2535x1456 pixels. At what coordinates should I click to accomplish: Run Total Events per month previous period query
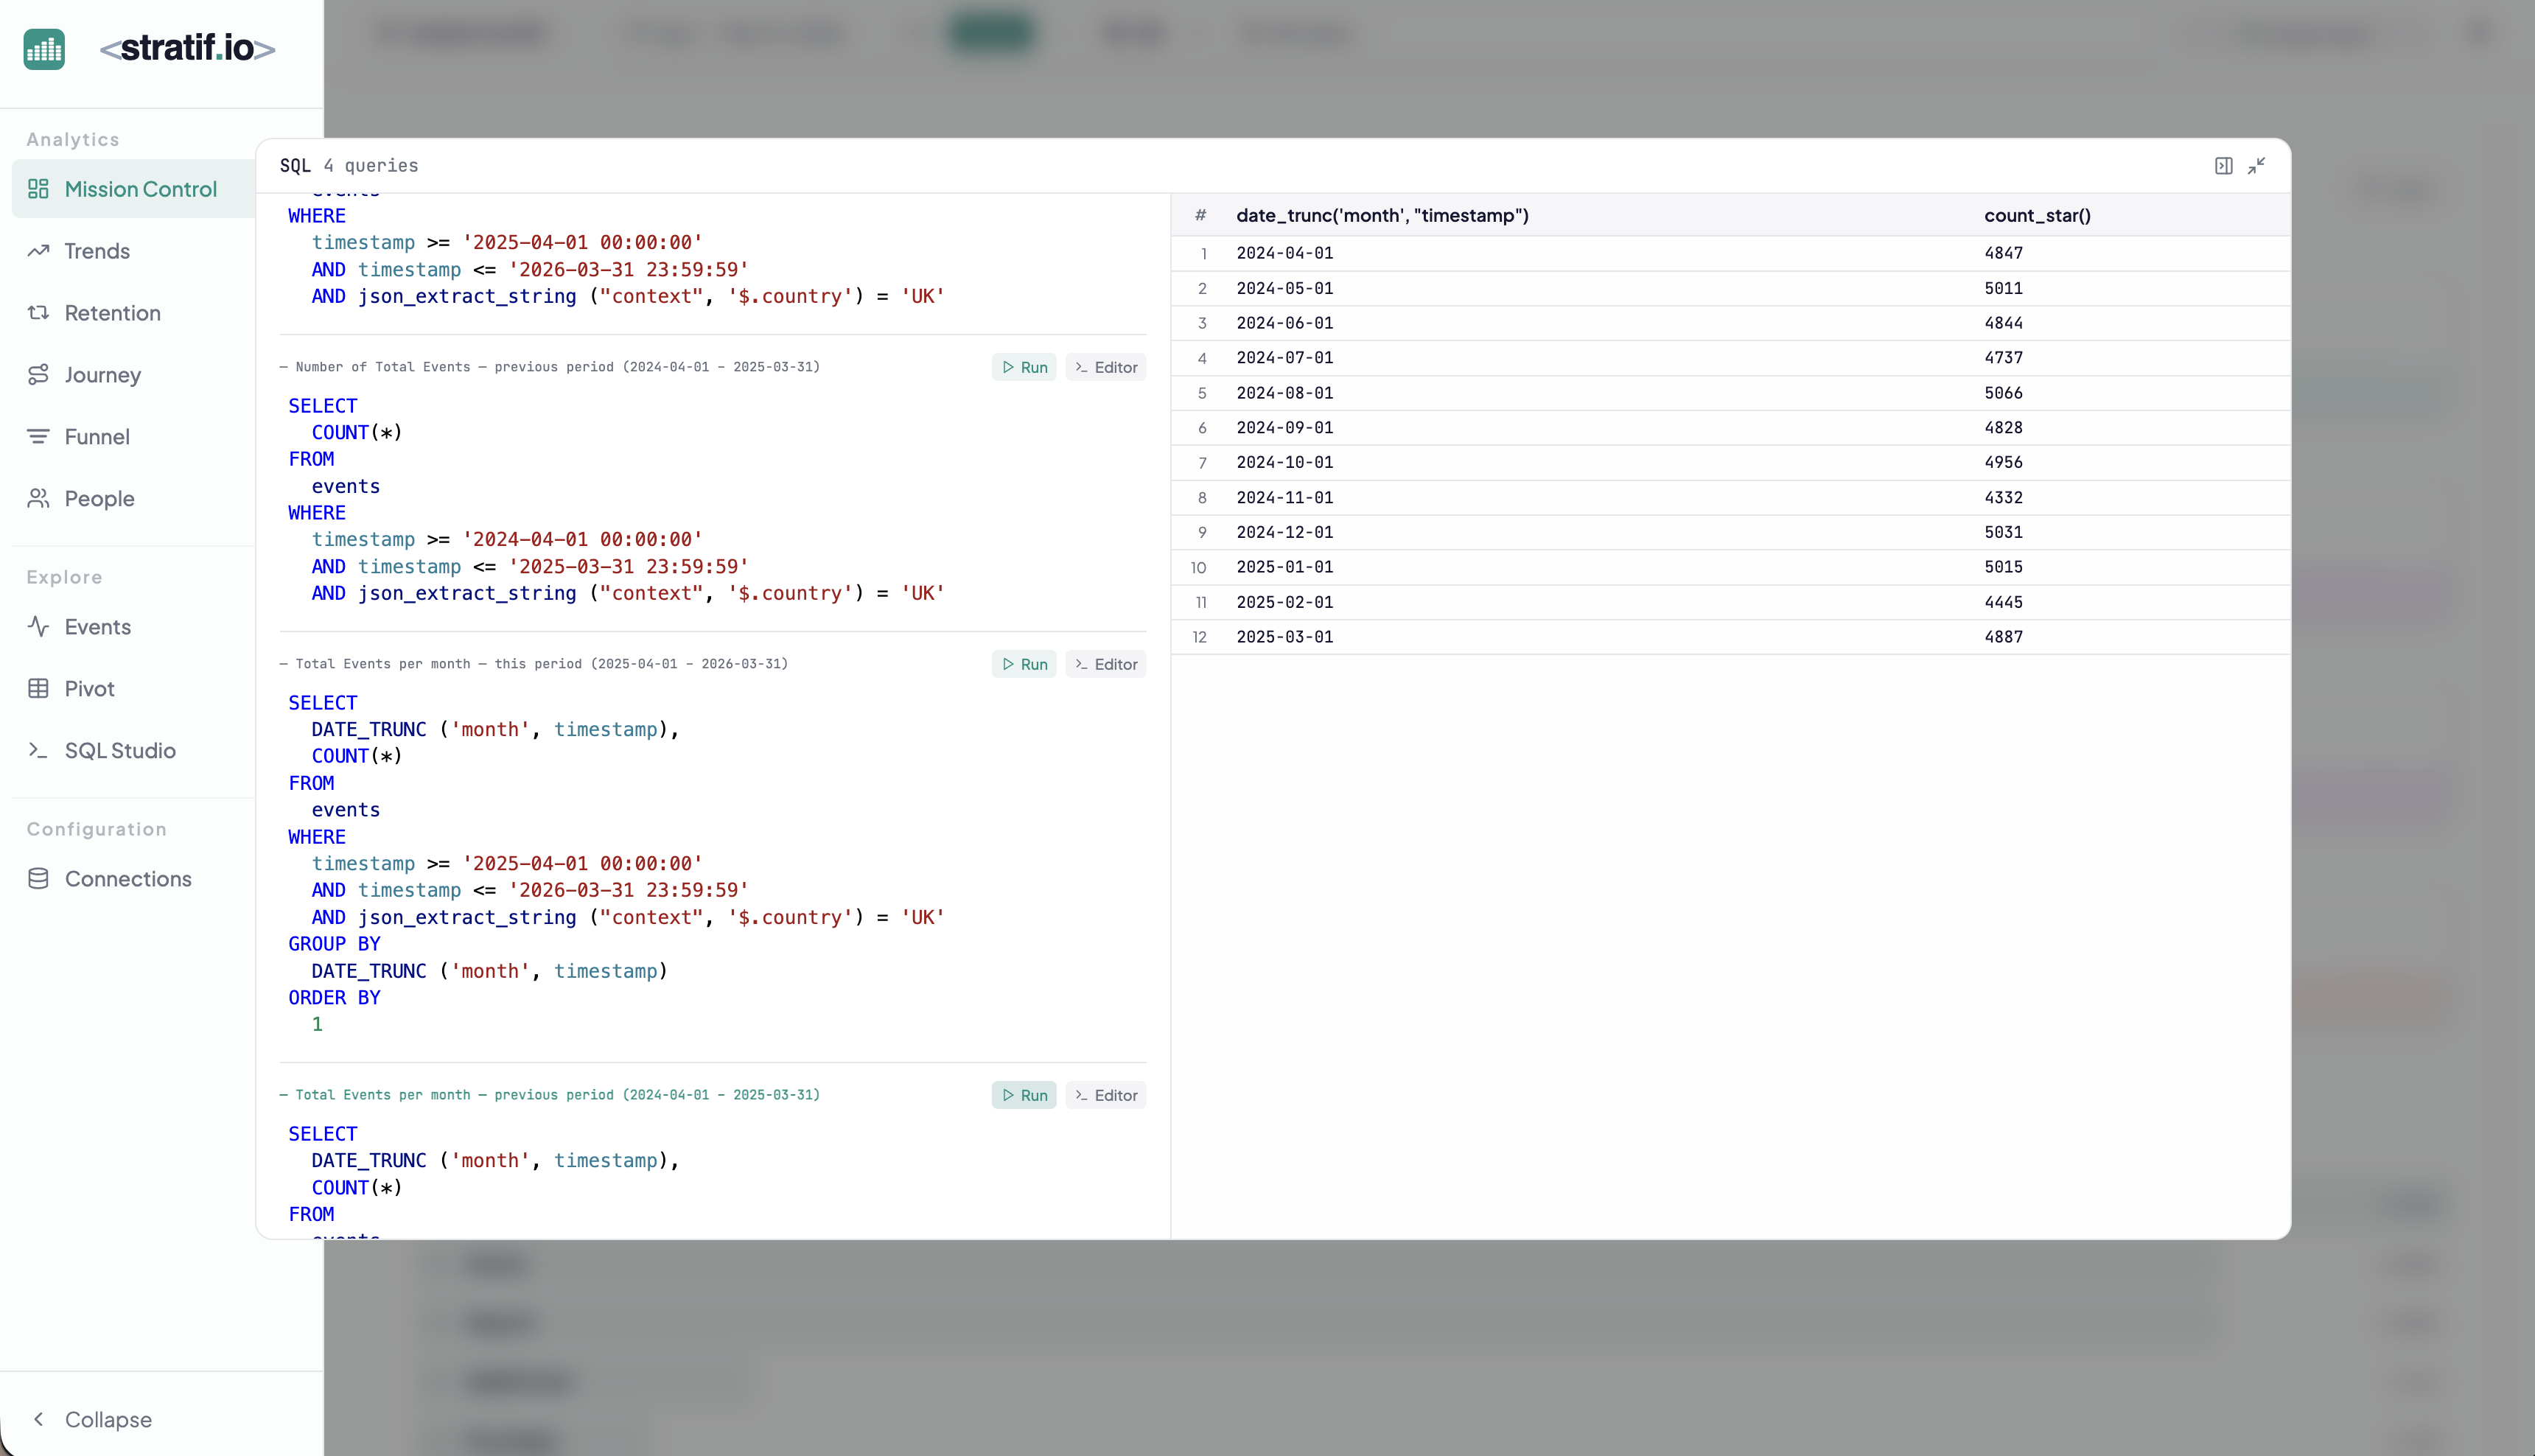pos(1024,1095)
